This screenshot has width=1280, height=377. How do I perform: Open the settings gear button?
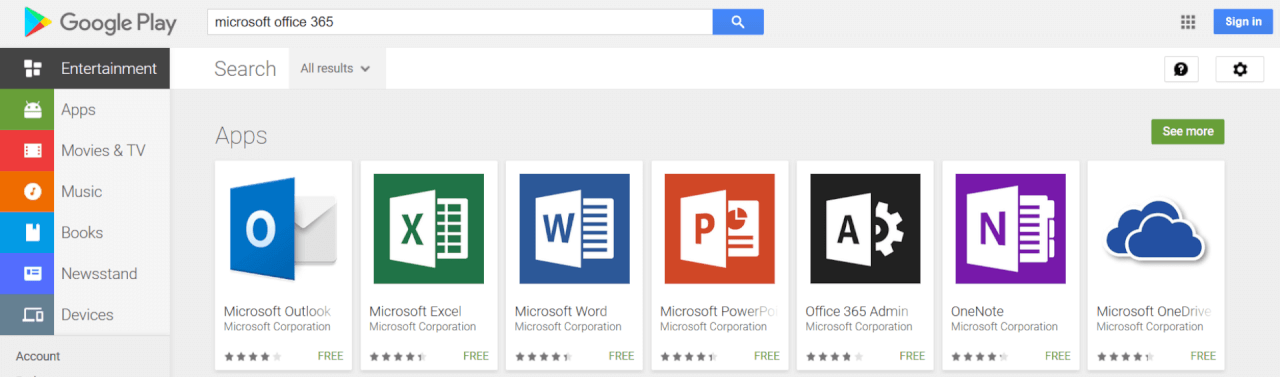click(x=1240, y=69)
